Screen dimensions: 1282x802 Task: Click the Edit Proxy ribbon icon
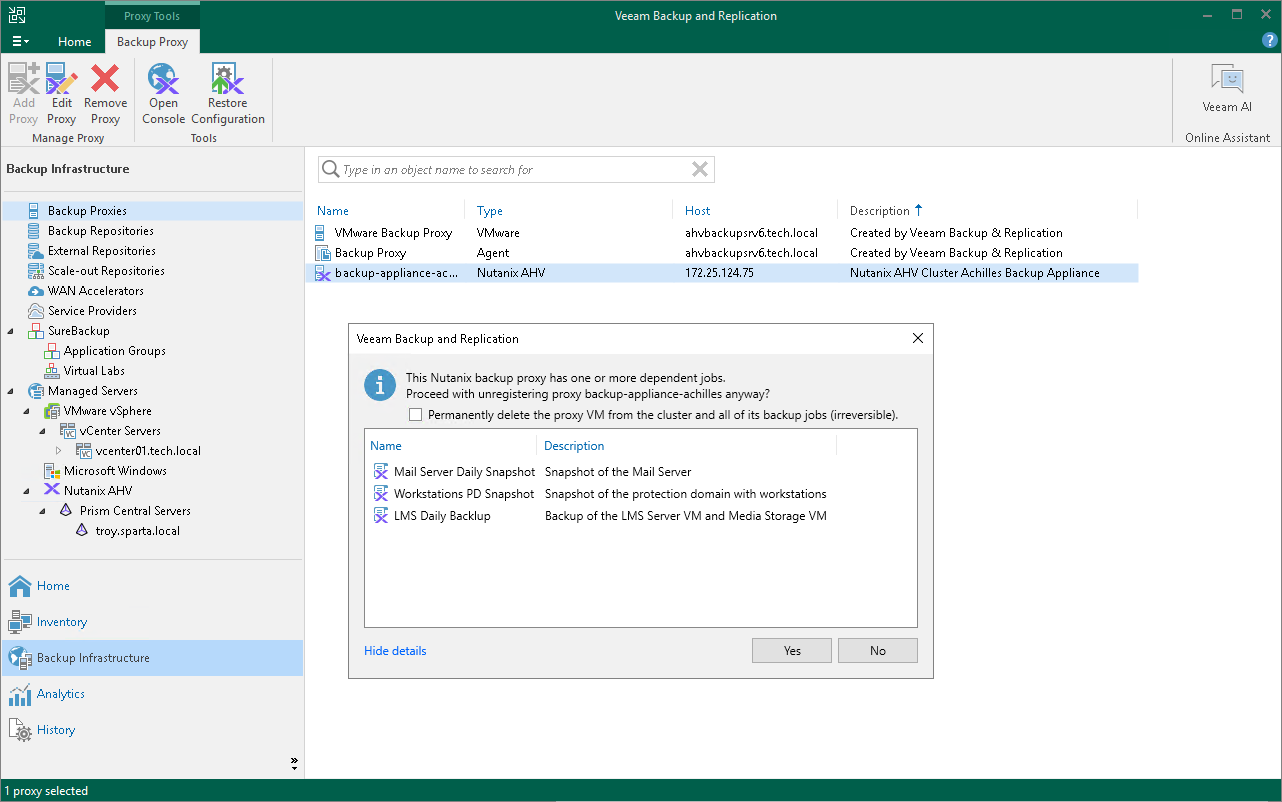click(62, 78)
